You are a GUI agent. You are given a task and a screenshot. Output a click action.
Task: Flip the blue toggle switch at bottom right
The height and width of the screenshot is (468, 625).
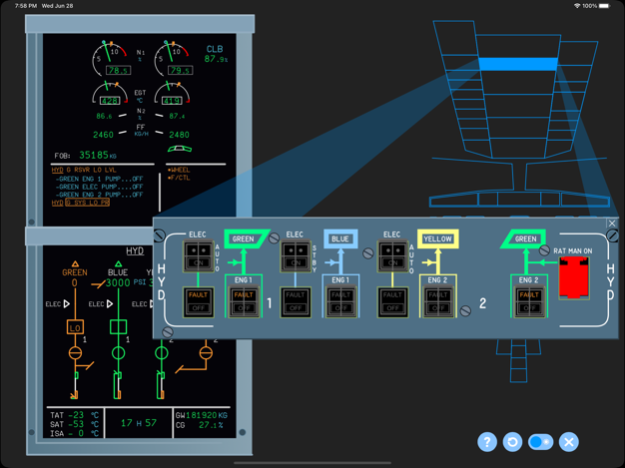pyautogui.click(x=541, y=442)
